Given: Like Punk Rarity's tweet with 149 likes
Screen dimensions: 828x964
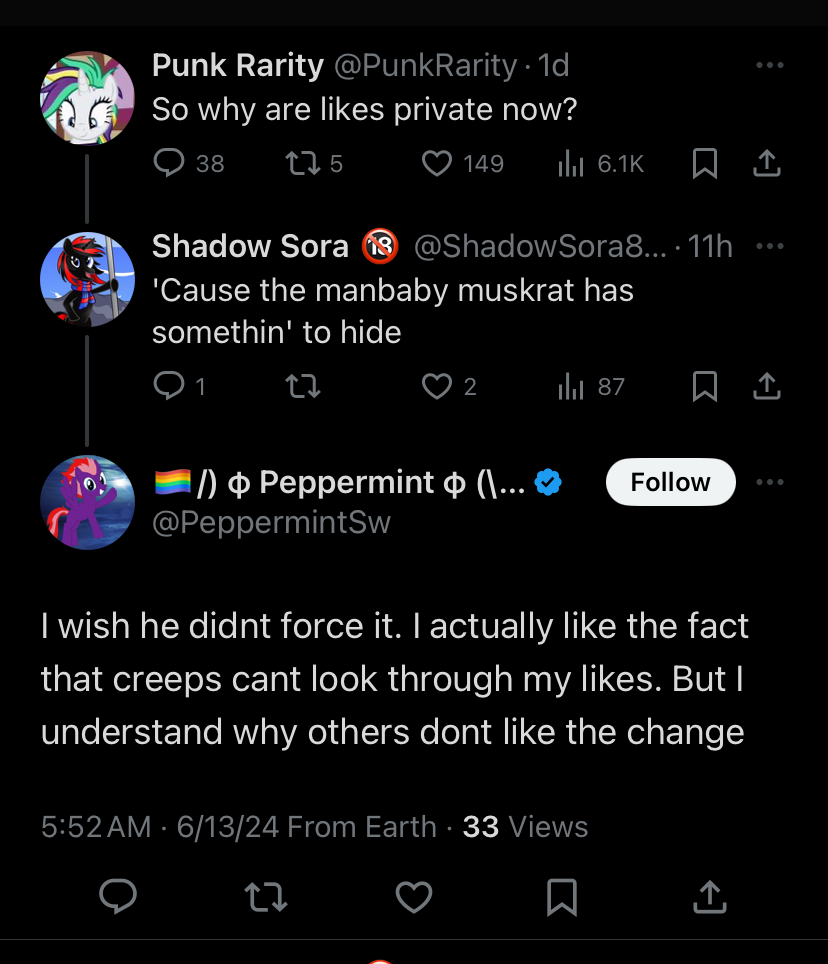Looking at the screenshot, I should click(437, 163).
